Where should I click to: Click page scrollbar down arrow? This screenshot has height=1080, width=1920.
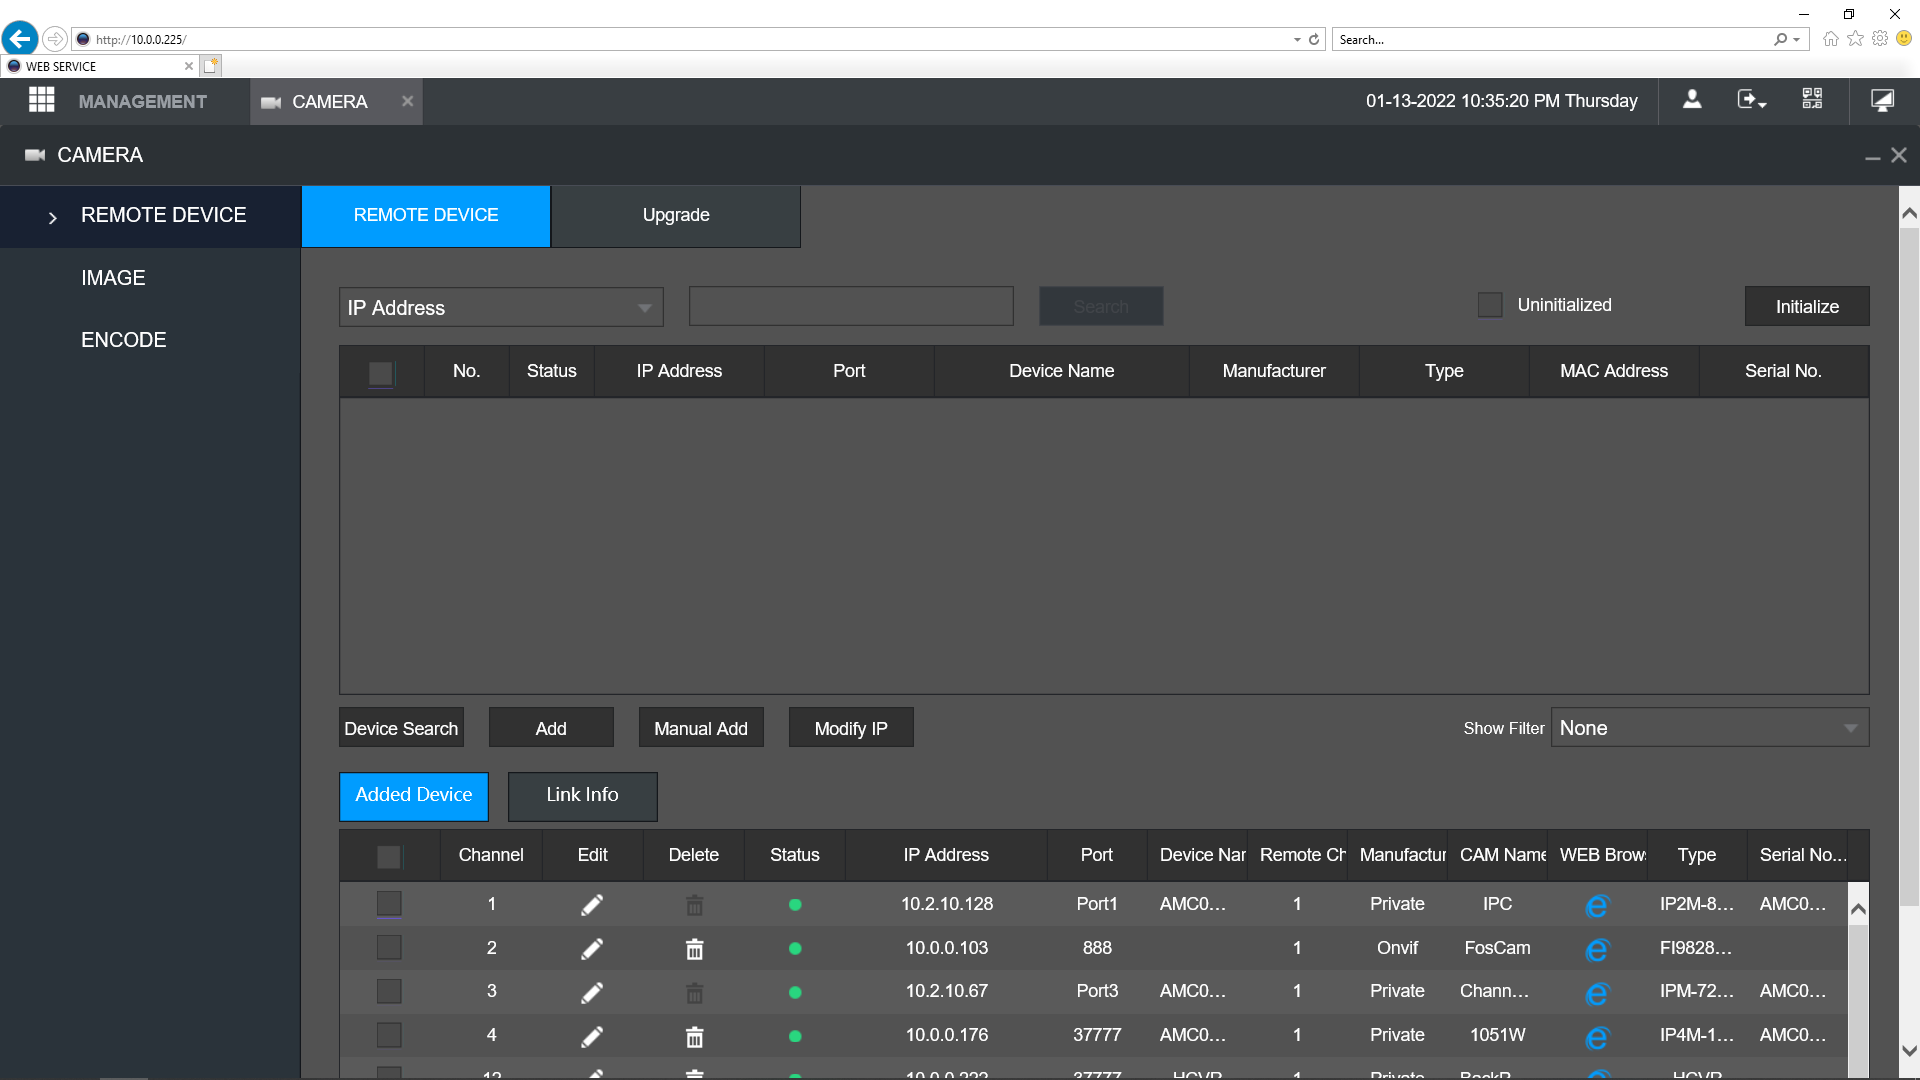point(1909,1051)
